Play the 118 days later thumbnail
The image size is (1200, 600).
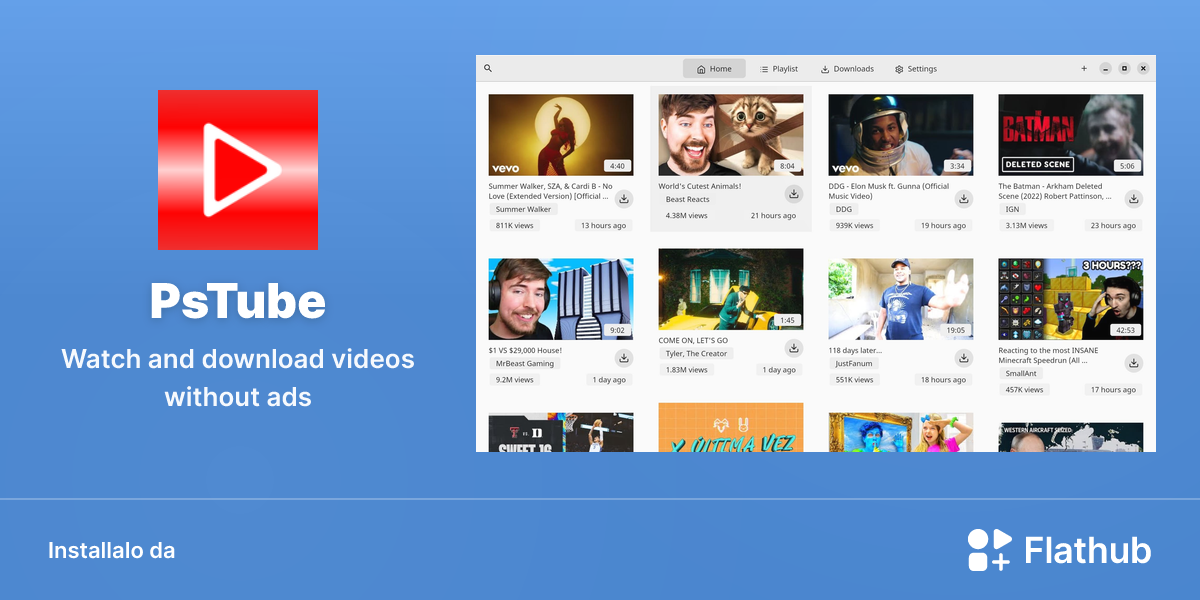[x=901, y=299]
